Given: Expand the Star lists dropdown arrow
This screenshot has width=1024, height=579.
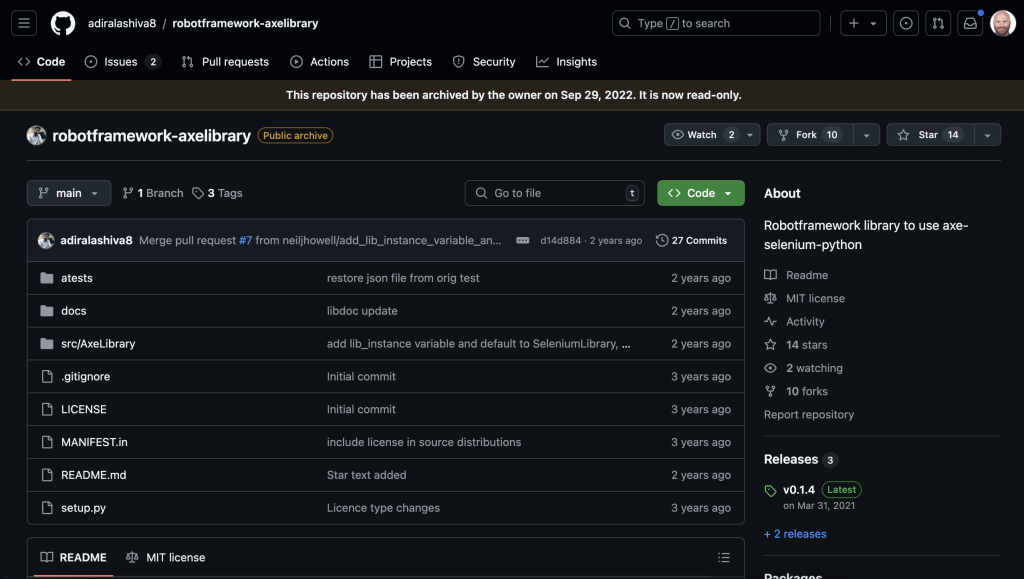Looking at the screenshot, I should pos(987,135).
